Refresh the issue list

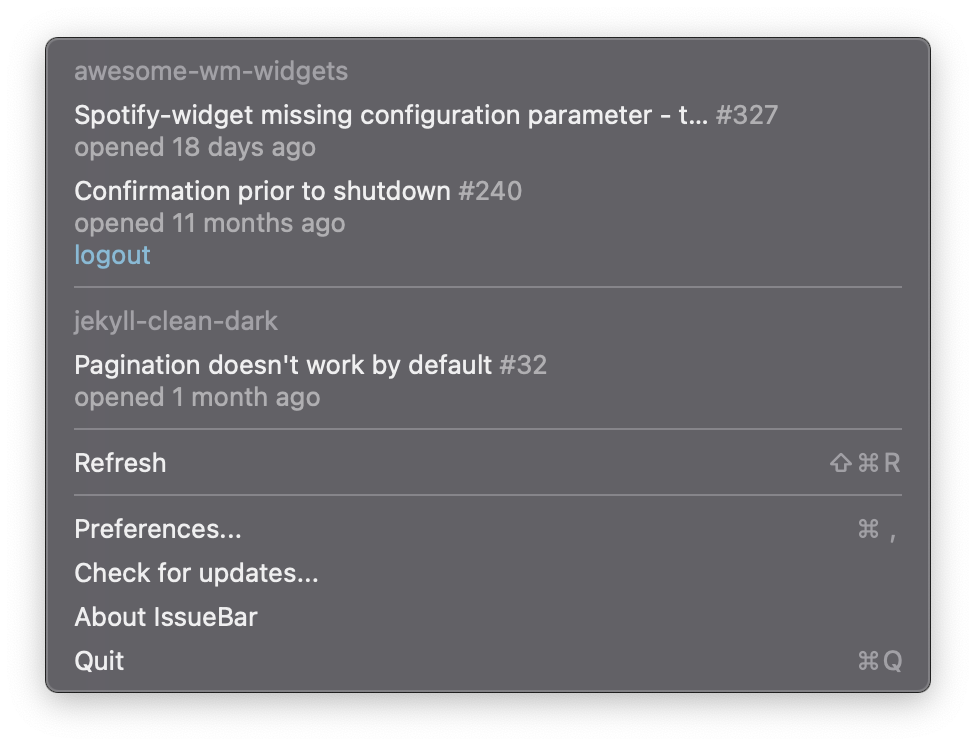click(x=120, y=462)
